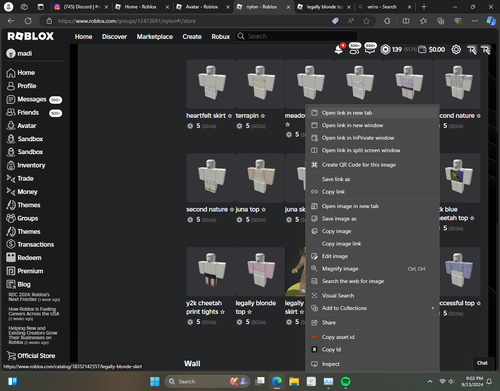Viewport: 500px width, 391px height.
Task: Open Transactions in the sidebar
Action: point(30,244)
